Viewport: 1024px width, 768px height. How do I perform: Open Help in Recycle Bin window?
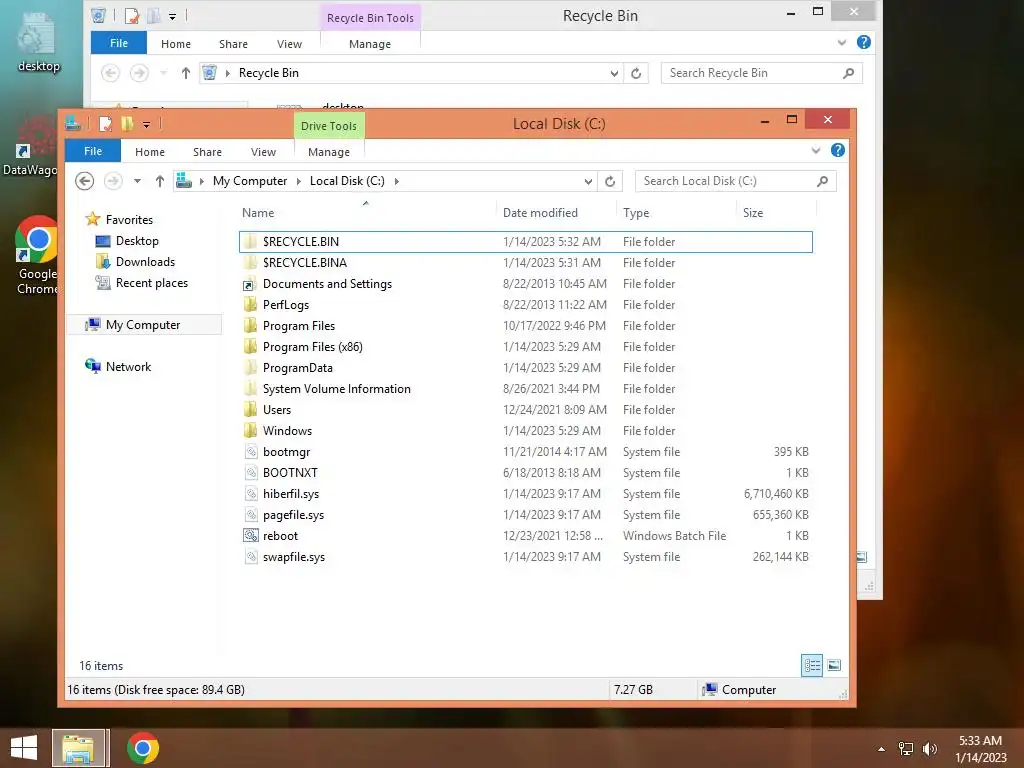click(x=863, y=42)
